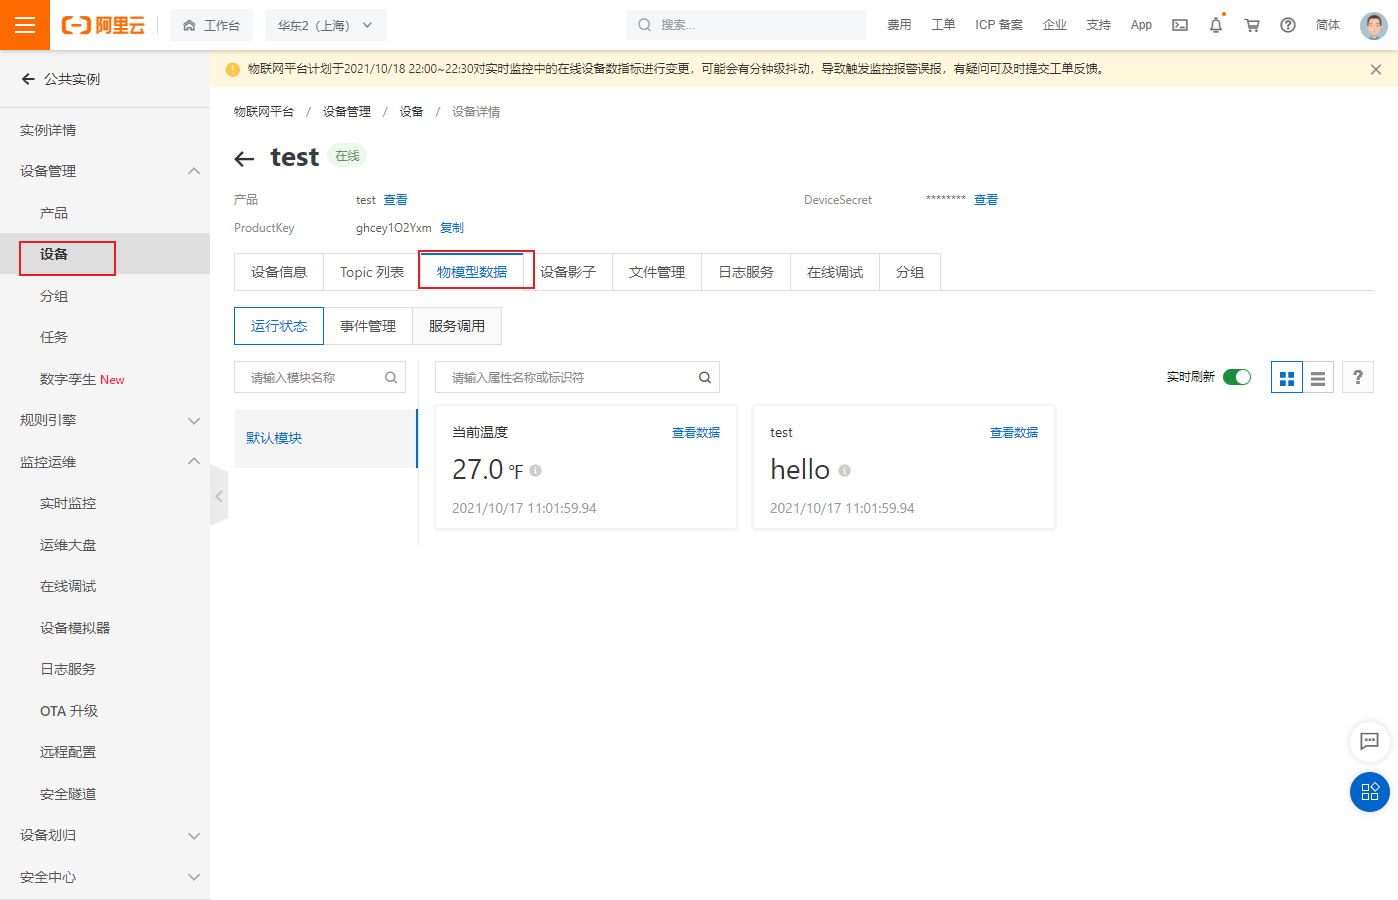The width and height of the screenshot is (1398, 900).
Task: Click the header 搜索 field
Action: click(x=746, y=25)
